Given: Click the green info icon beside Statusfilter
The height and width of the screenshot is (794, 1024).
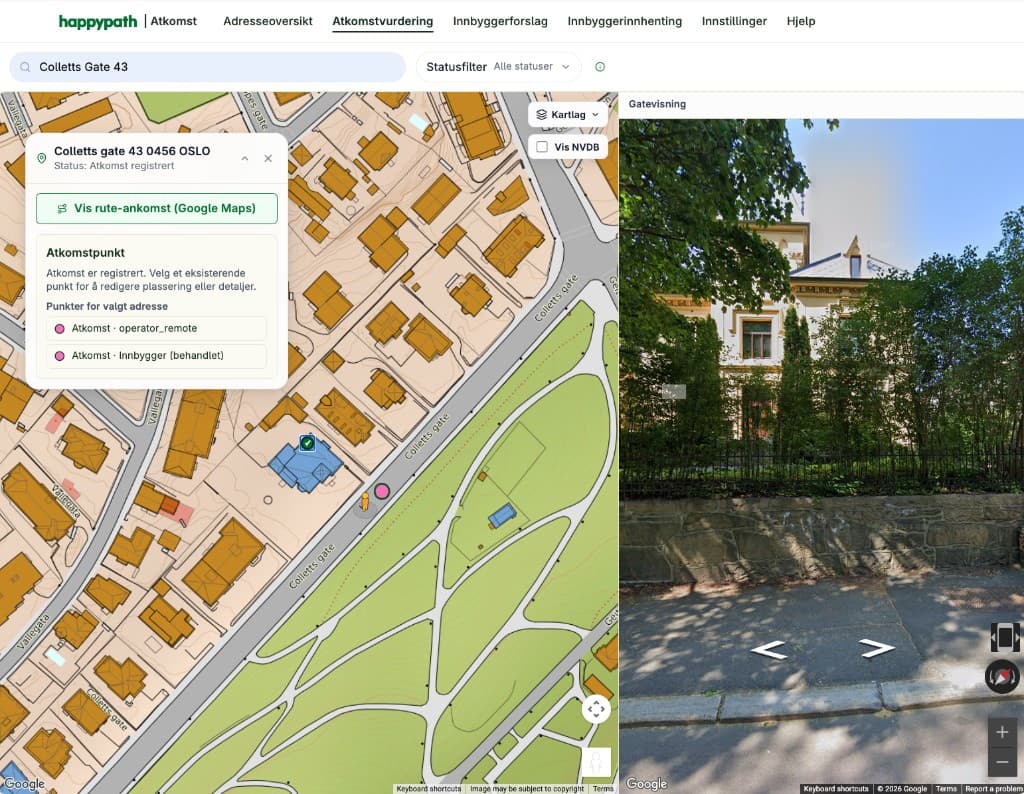Looking at the screenshot, I should (600, 67).
